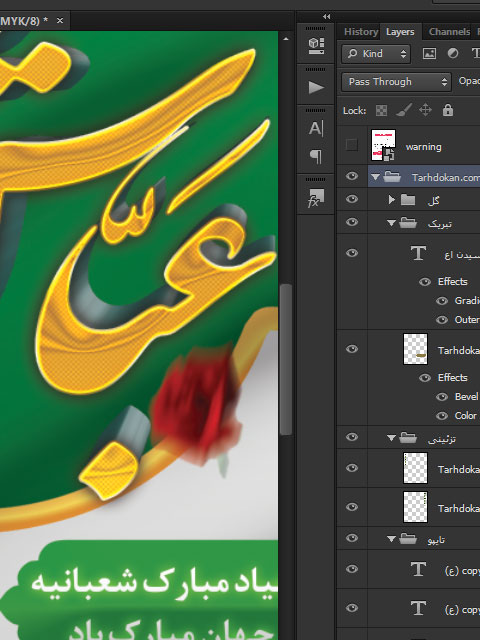Open the 3D panel icon
Screen dimensions: 480x640
click(x=316, y=46)
